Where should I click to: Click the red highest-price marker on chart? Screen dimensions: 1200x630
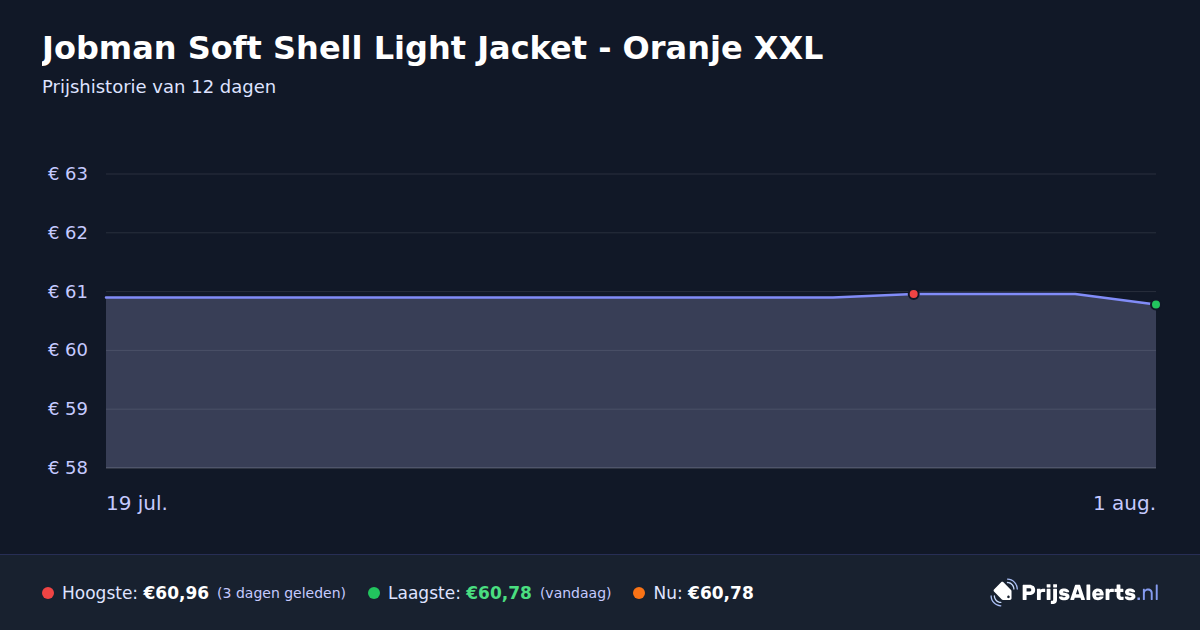[x=913, y=294]
